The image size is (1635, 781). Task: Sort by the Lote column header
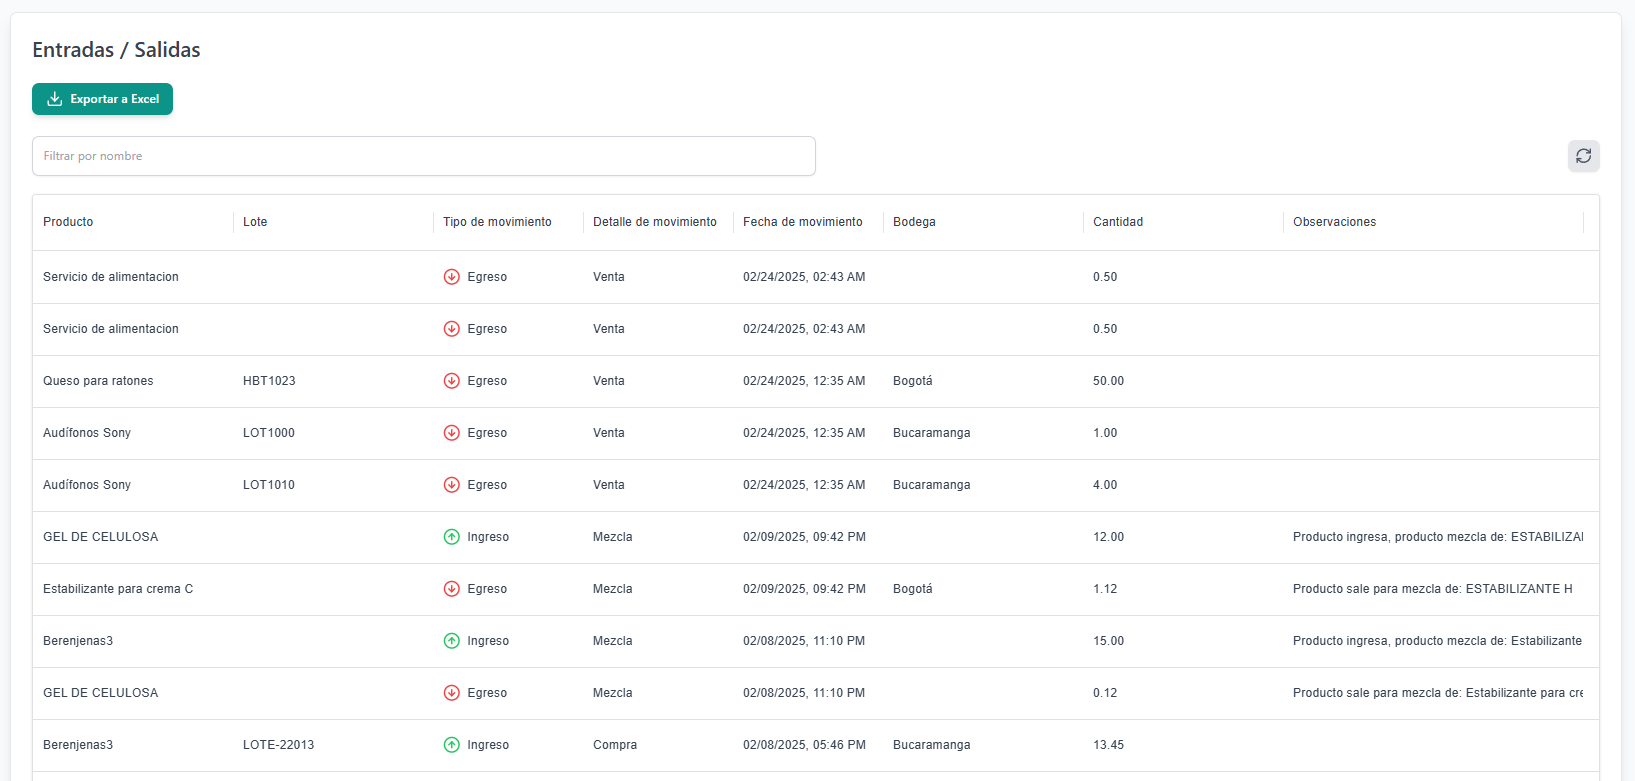tap(255, 222)
